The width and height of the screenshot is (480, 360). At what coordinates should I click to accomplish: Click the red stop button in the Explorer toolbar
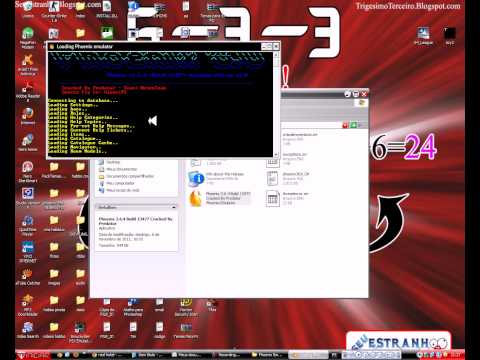coord(345,125)
